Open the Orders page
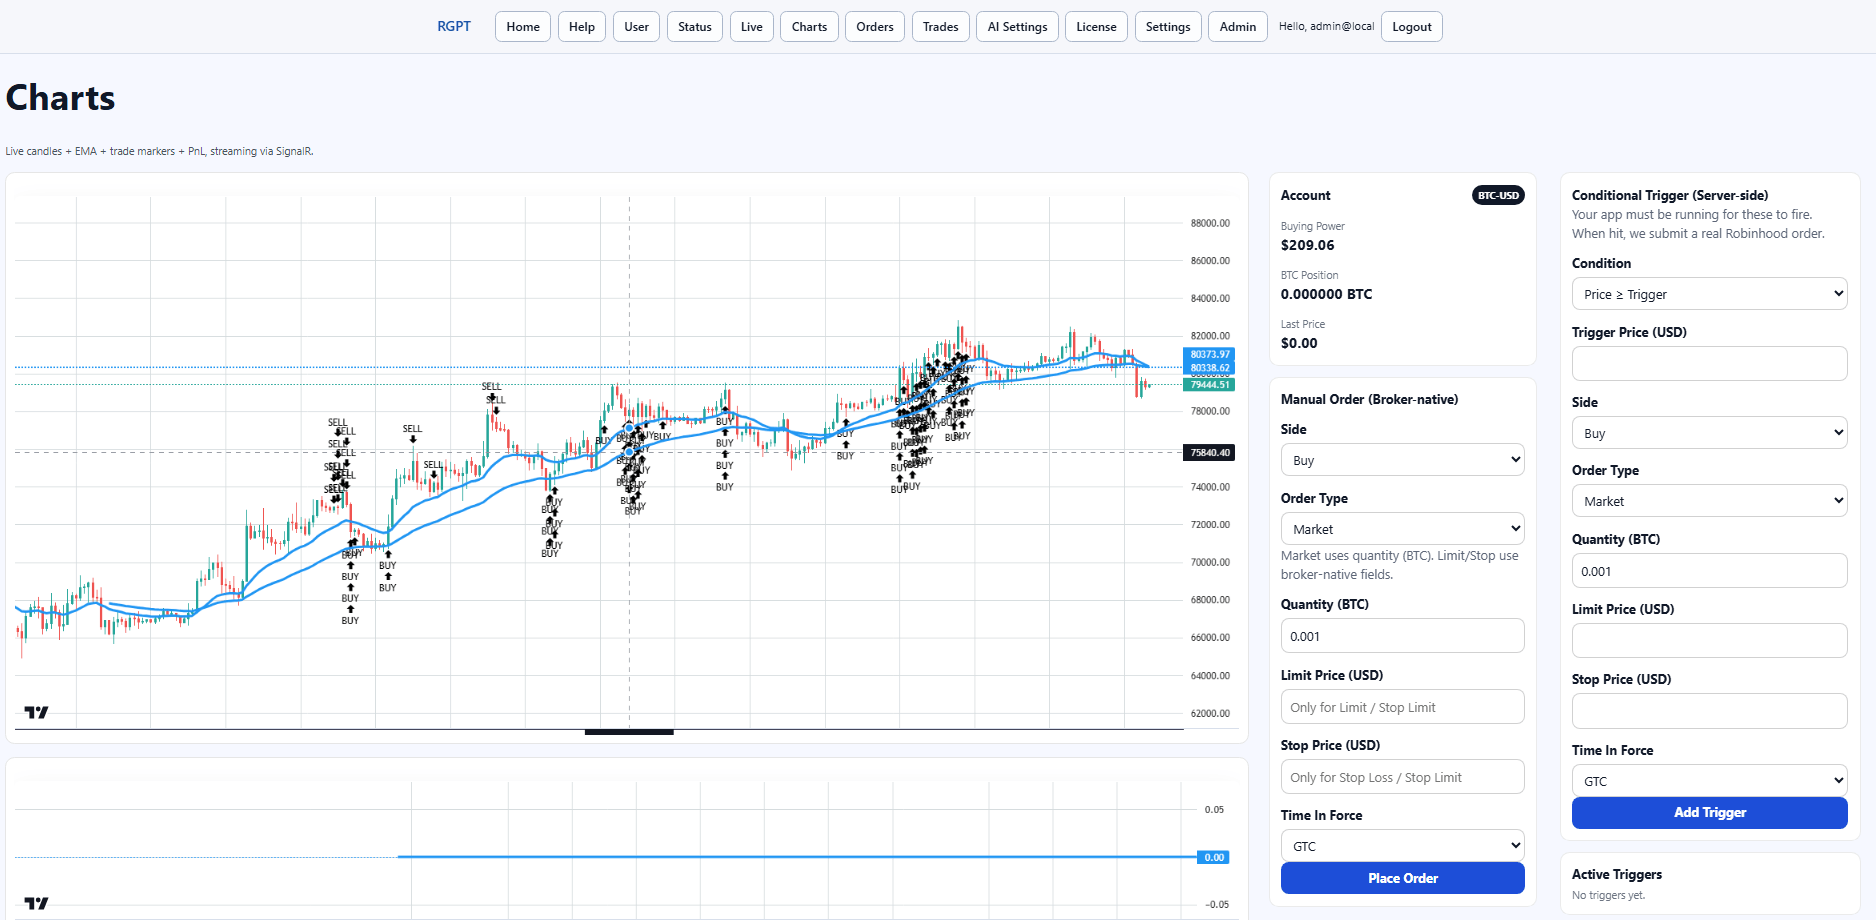The image size is (1876, 920). pos(875,27)
